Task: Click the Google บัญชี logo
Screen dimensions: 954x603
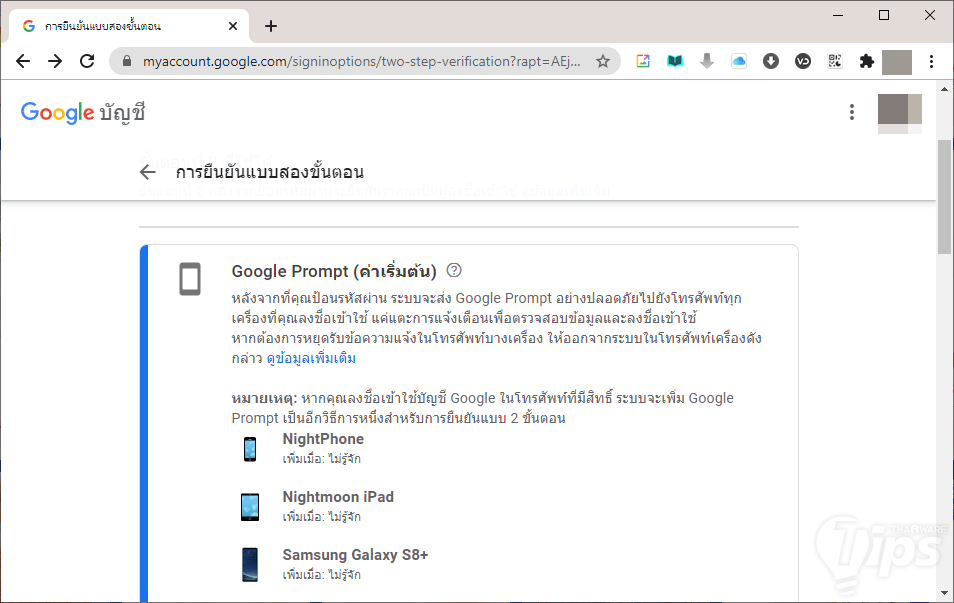Action: pos(83,113)
